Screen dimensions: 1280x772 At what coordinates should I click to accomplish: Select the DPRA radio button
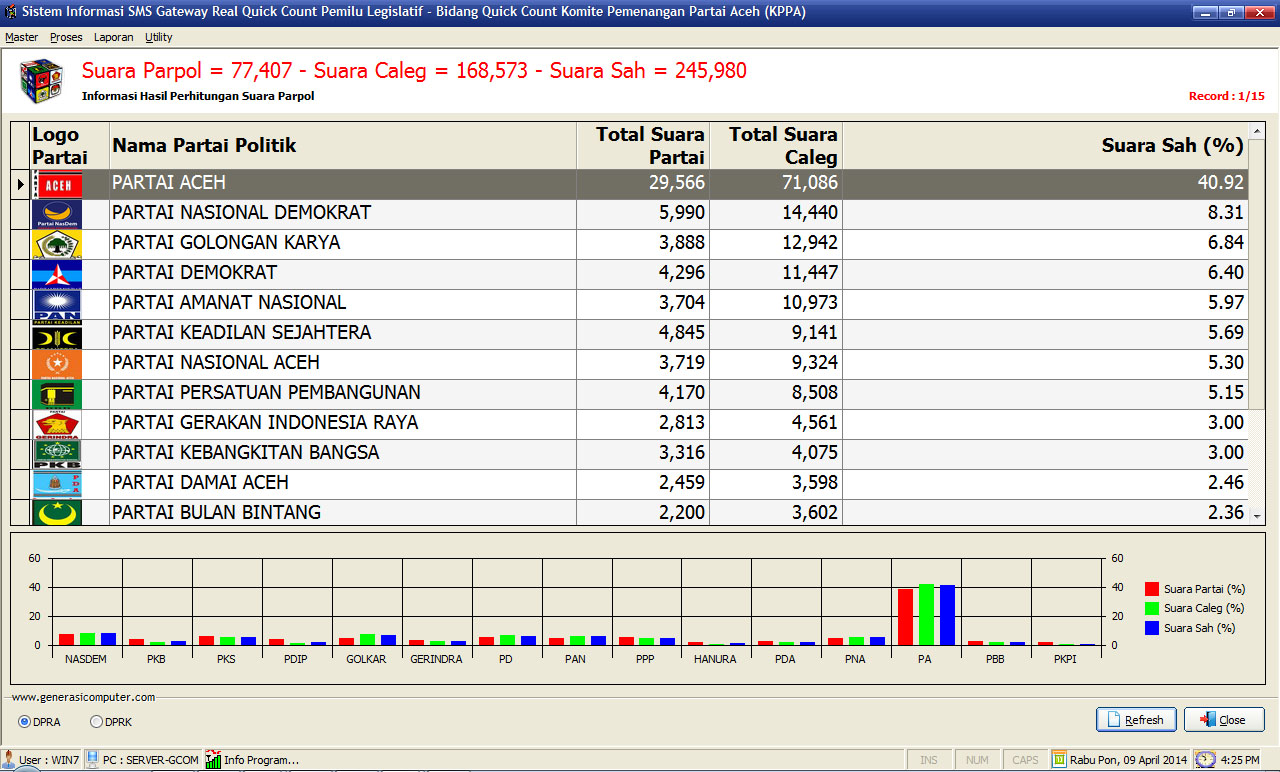[25, 722]
